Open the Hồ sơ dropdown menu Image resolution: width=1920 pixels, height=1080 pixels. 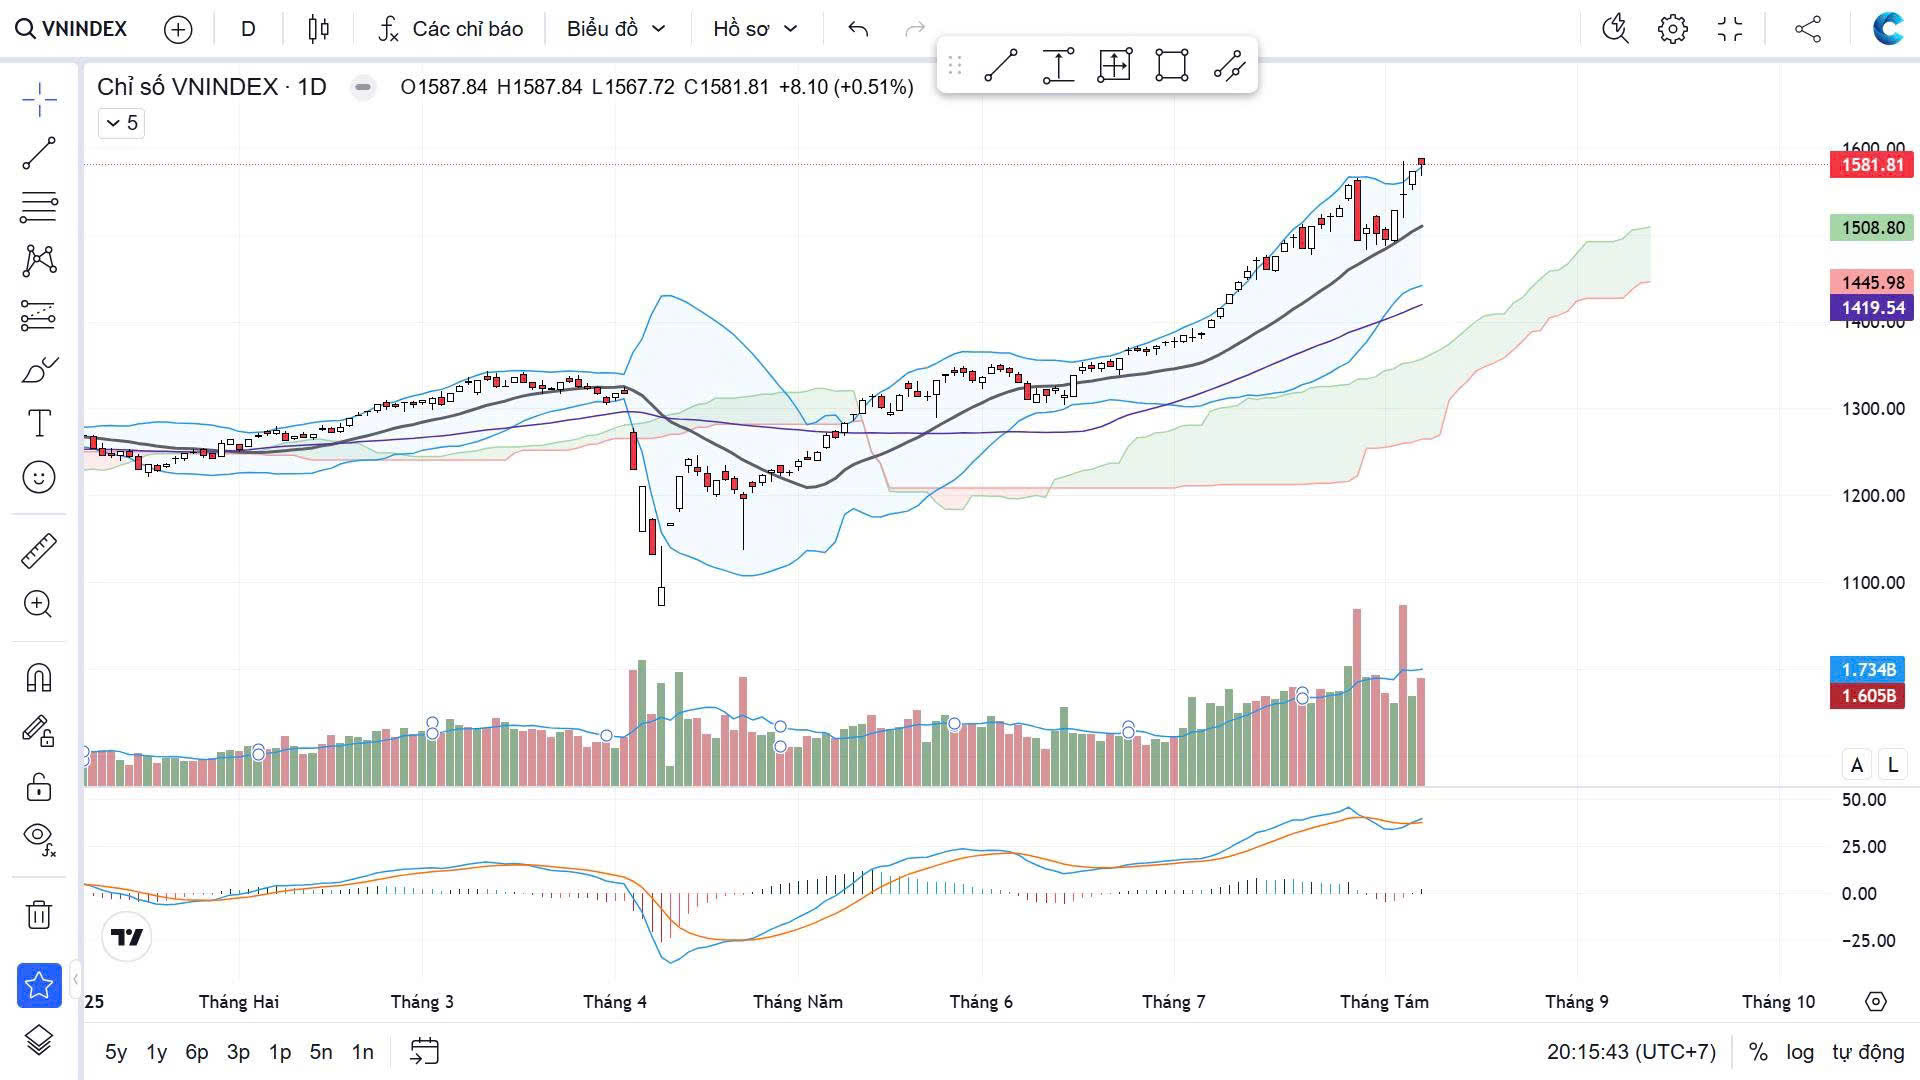pyautogui.click(x=755, y=29)
